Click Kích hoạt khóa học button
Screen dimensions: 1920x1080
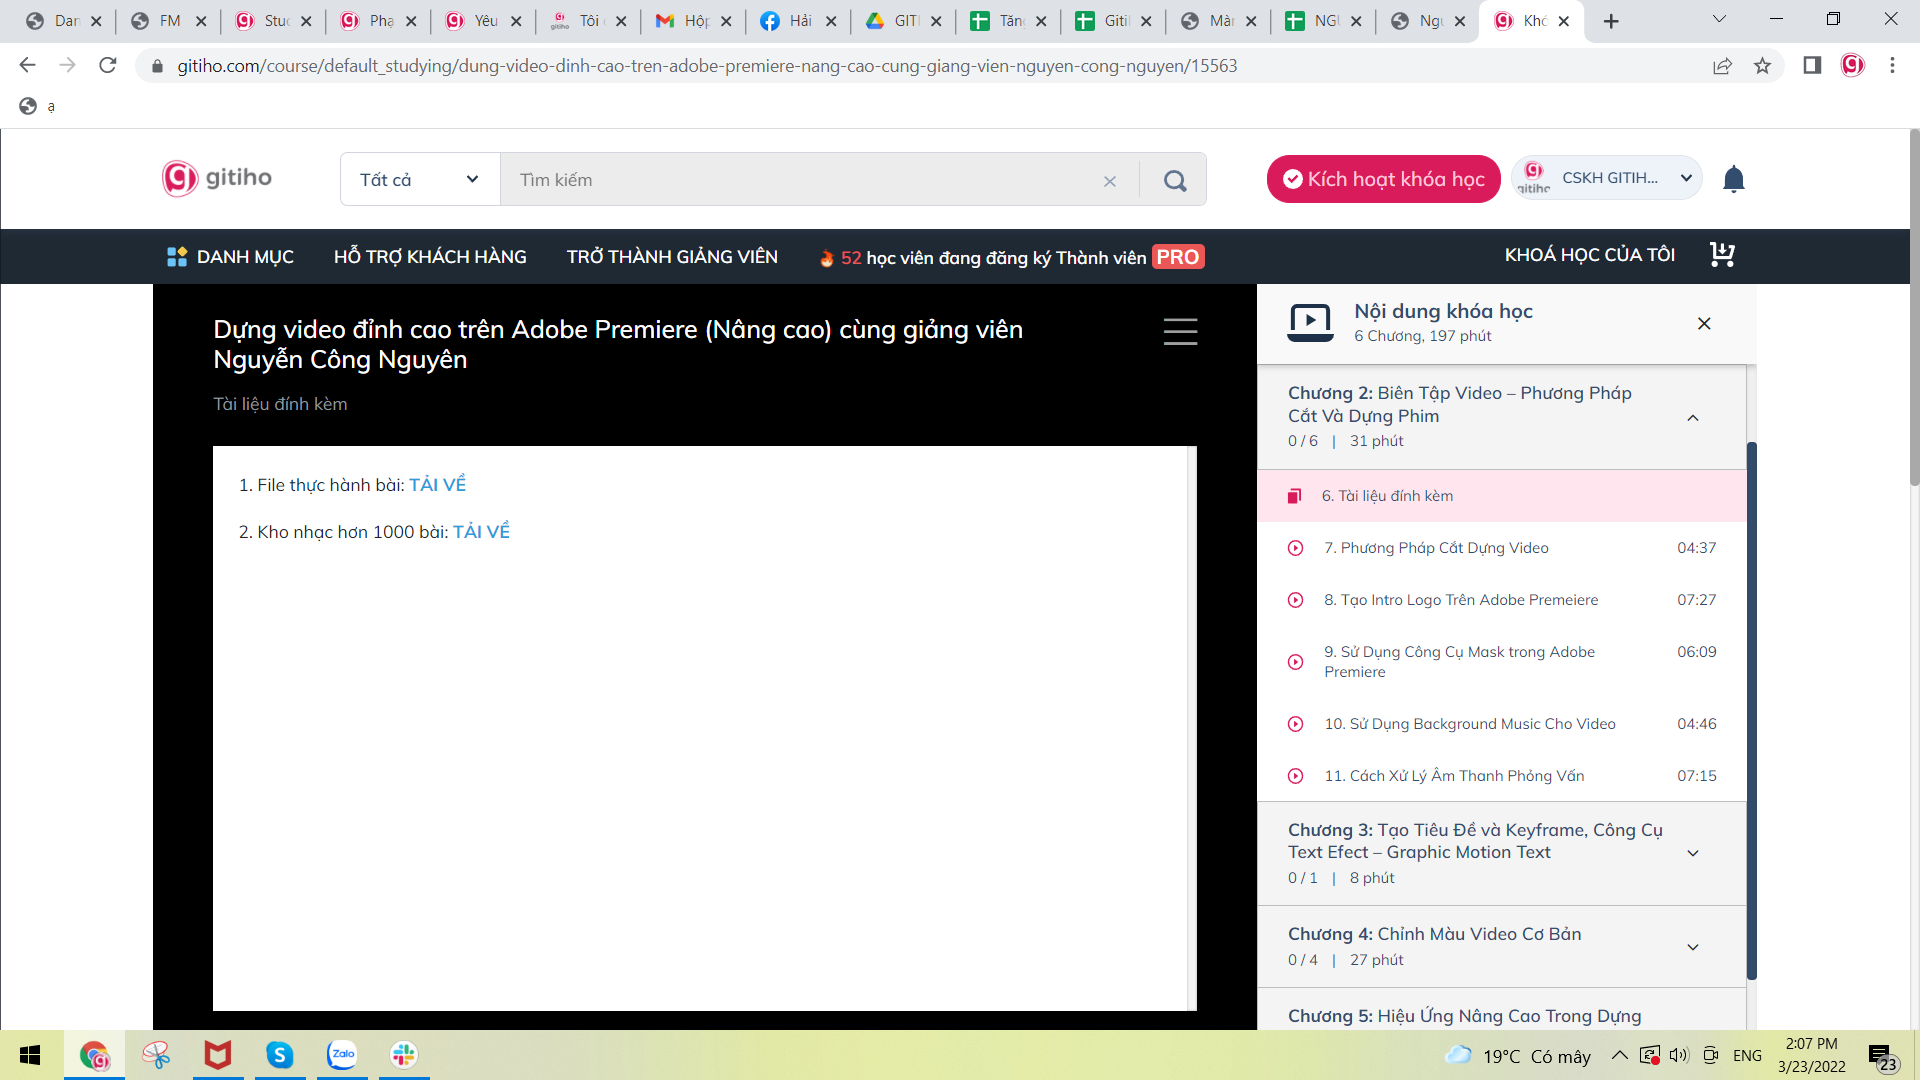(x=1383, y=179)
